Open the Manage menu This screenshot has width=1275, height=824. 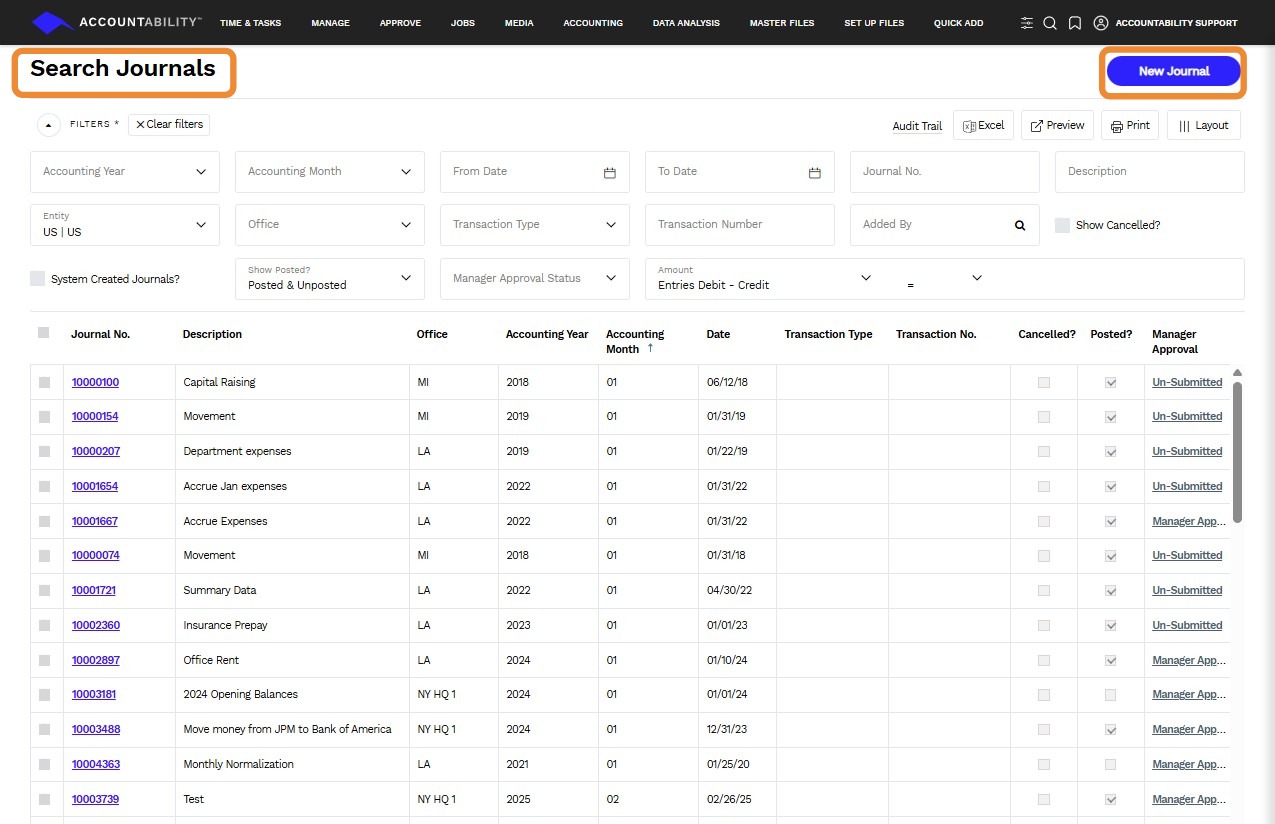pos(330,23)
